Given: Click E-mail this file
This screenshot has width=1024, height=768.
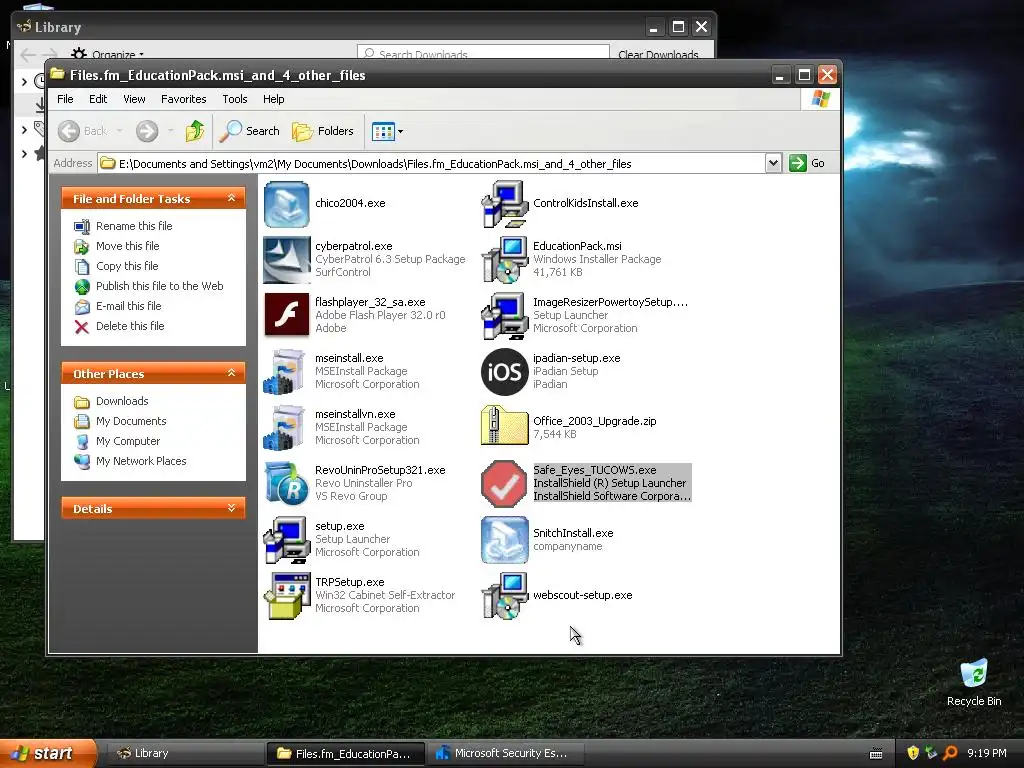Looking at the screenshot, I should (128, 306).
